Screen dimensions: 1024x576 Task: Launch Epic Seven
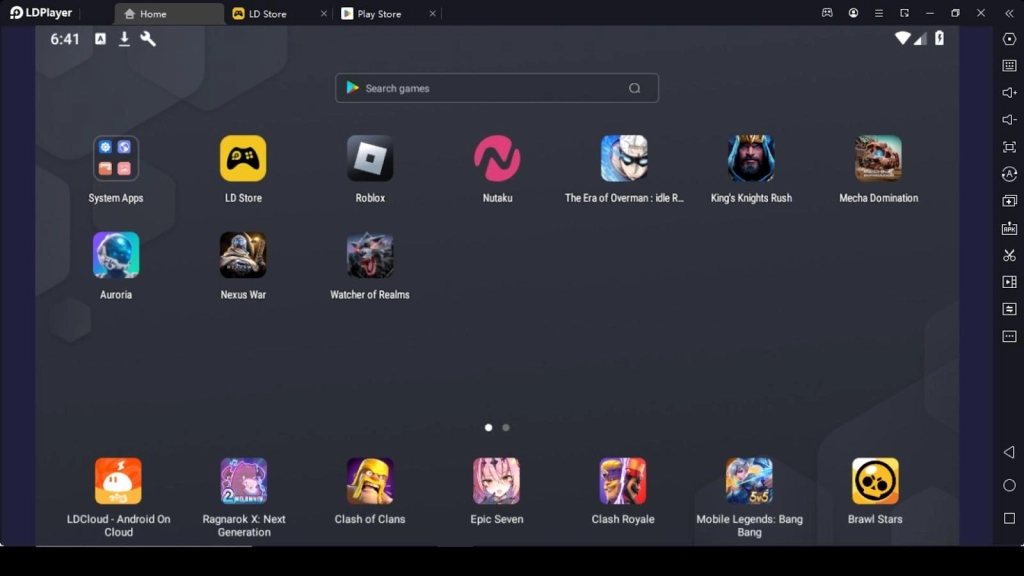[x=496, y=481]
